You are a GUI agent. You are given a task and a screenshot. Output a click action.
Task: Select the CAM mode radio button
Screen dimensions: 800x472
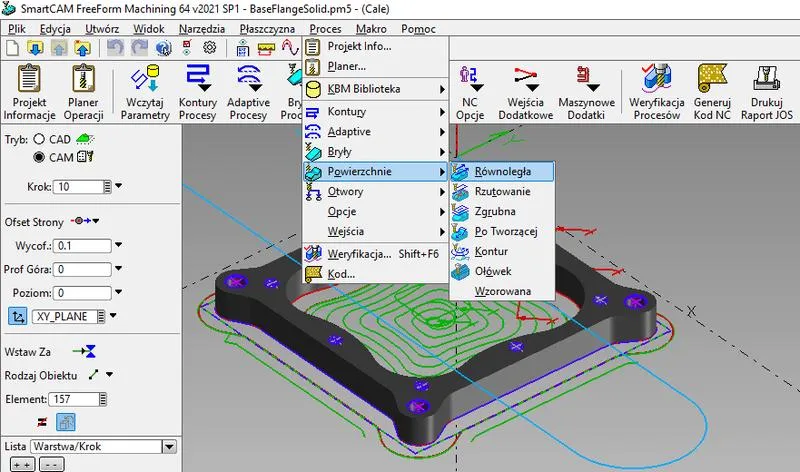(40, 157)
